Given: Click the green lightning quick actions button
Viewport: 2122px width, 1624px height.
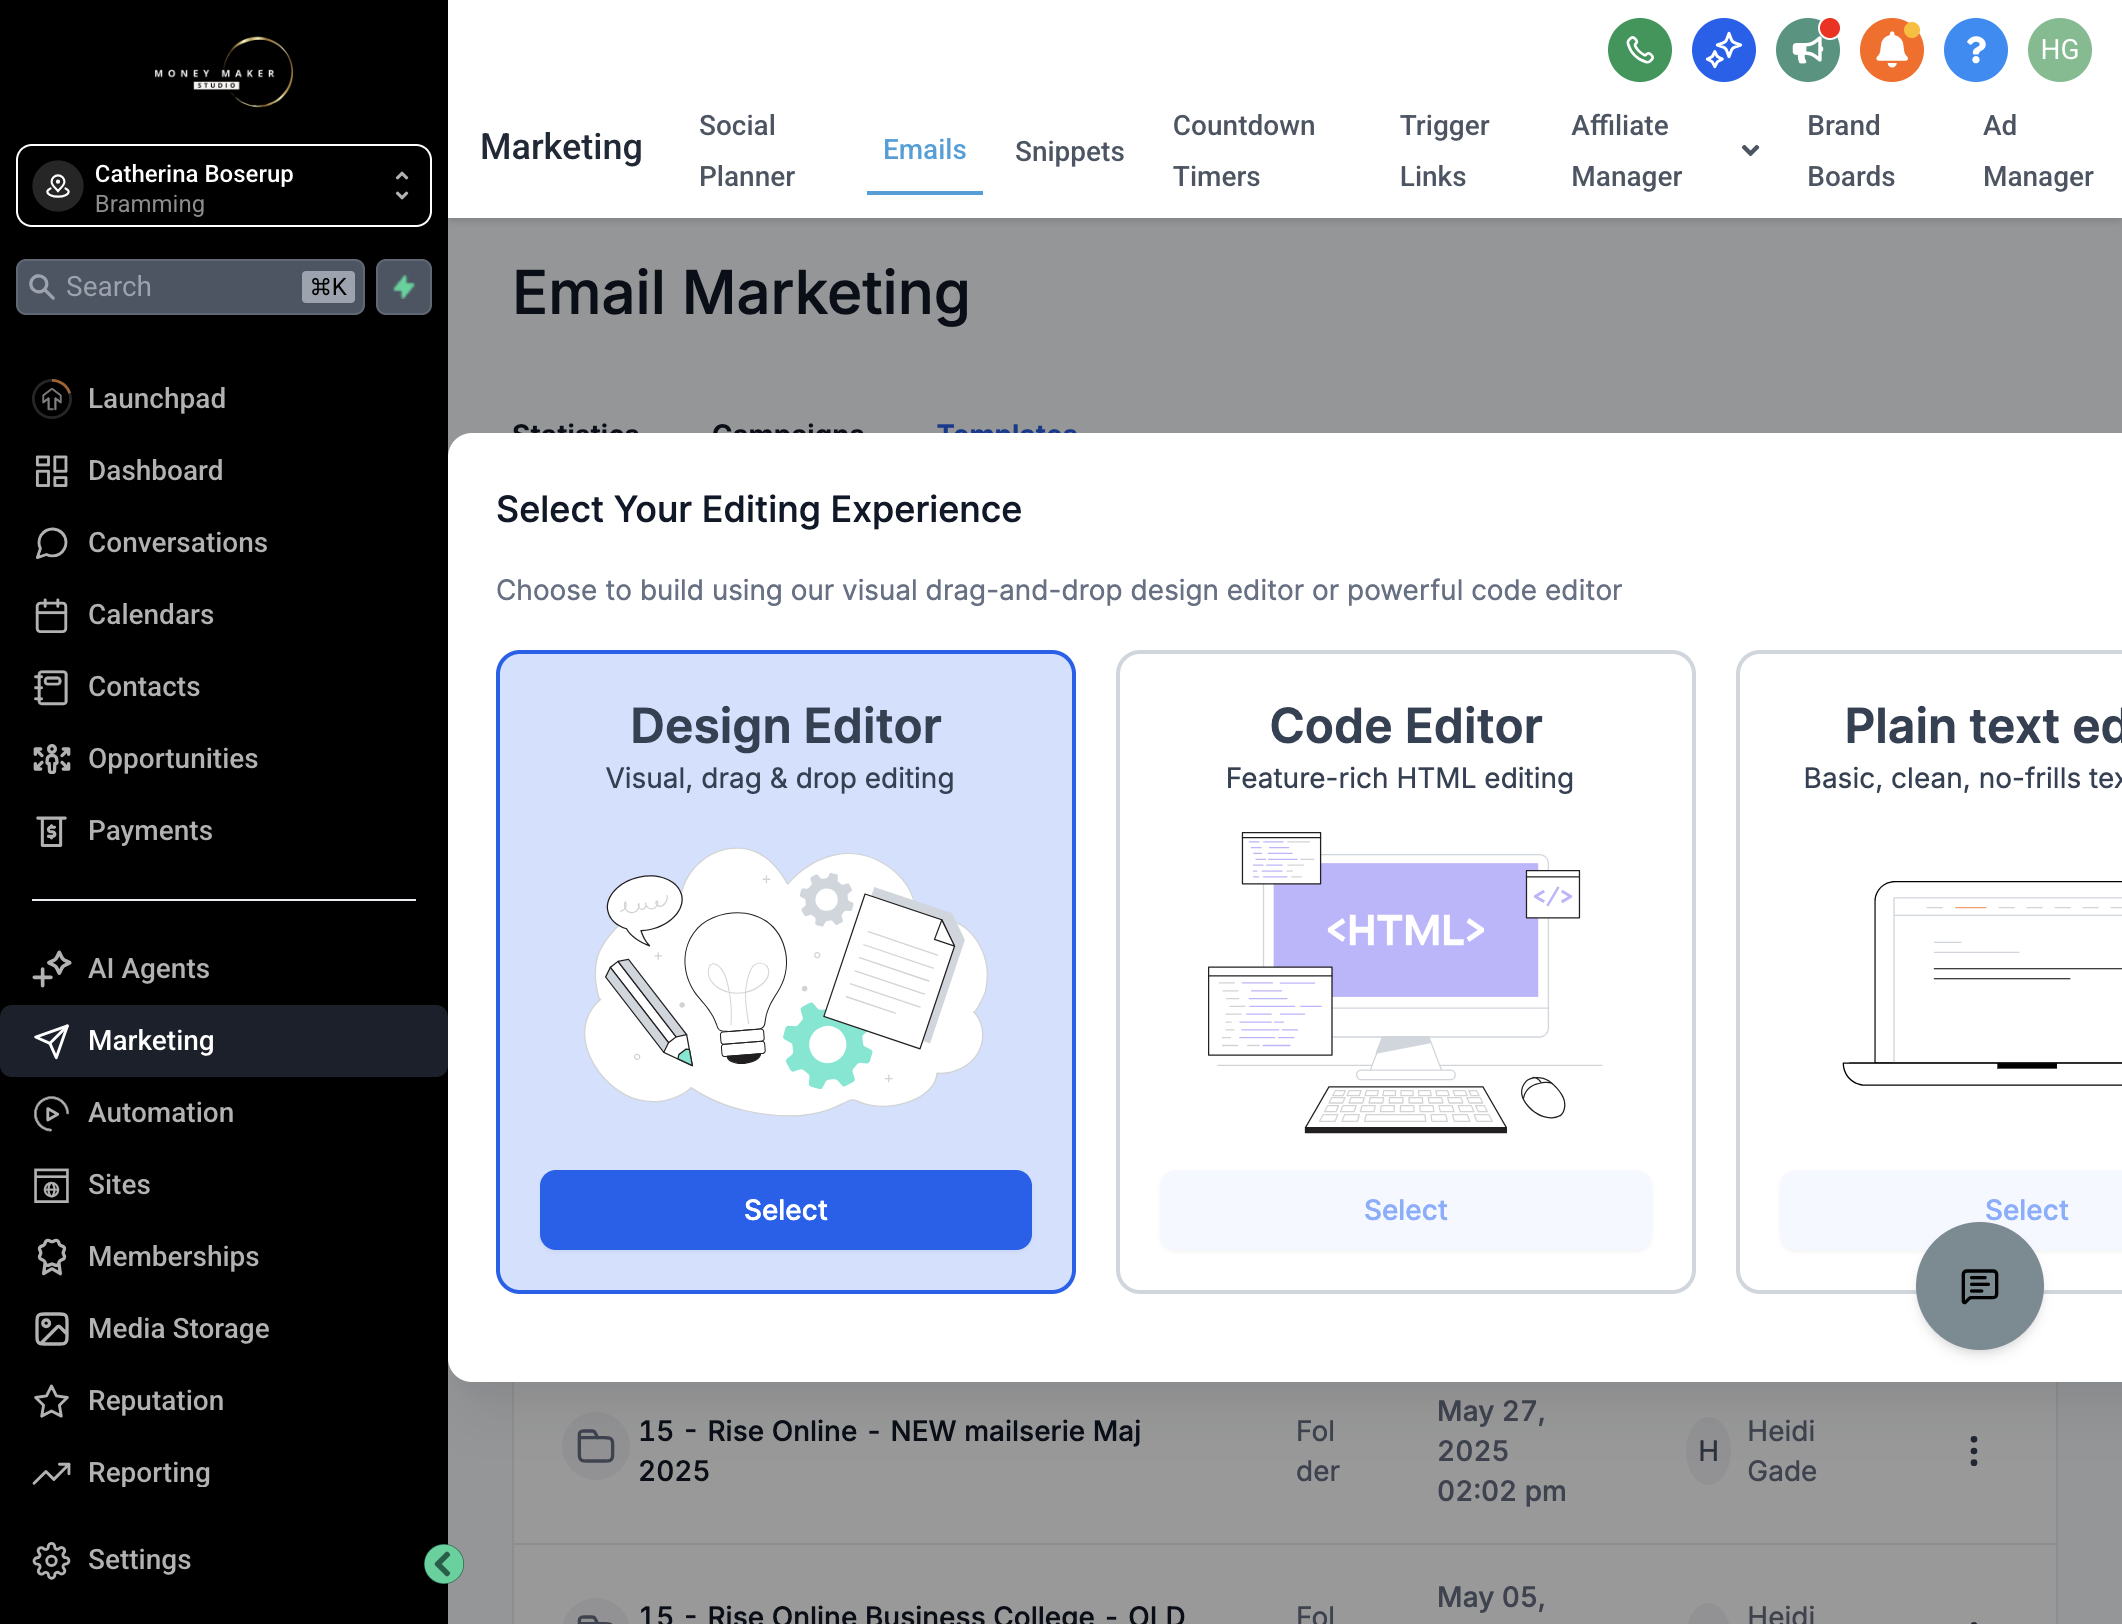Looking at the screenshot, I should (x=404, y=287).
